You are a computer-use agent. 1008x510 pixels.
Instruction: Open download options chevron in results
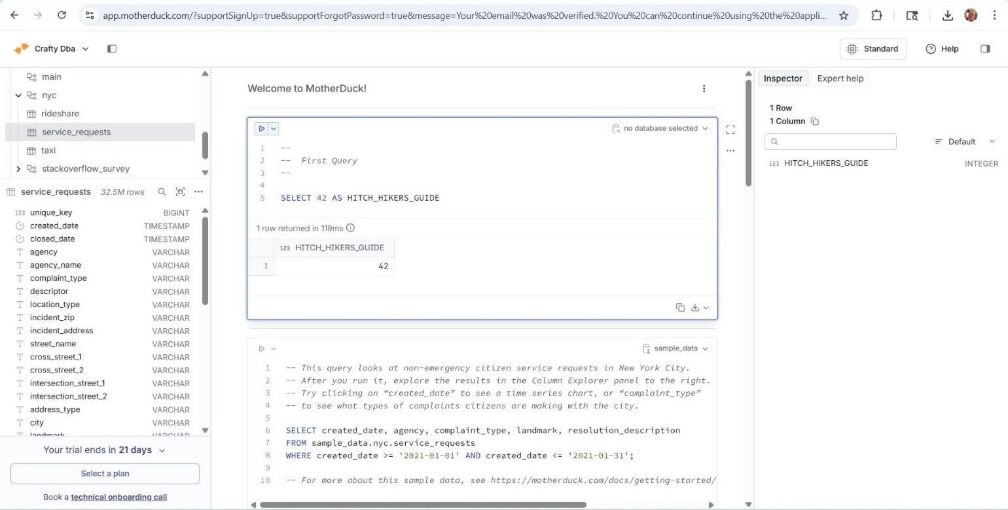706,307
